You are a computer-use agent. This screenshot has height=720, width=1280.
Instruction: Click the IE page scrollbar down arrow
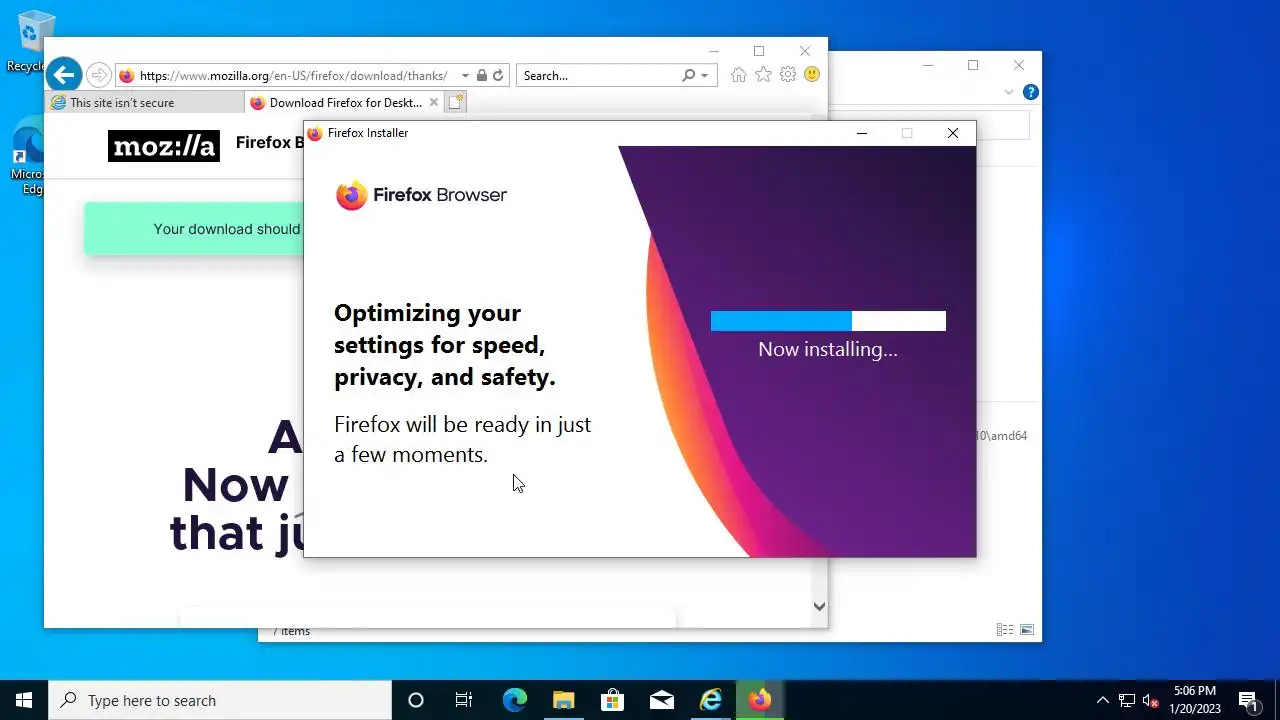pos(819,606)
